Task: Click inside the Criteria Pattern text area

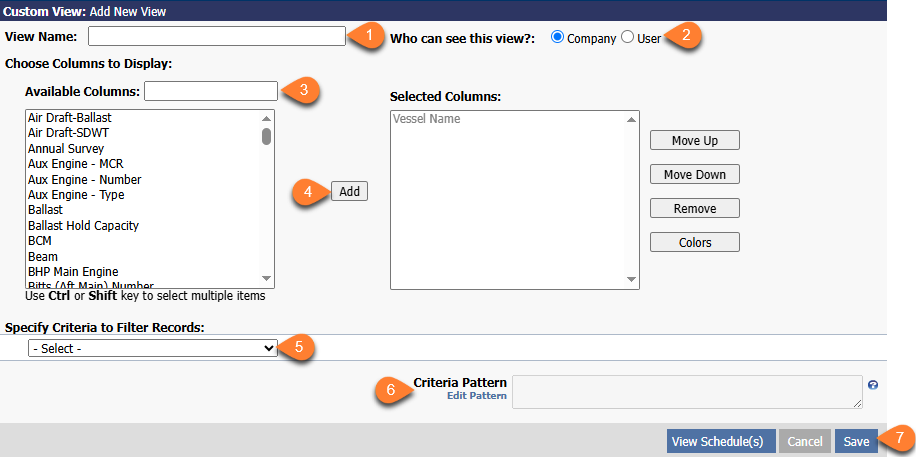Action: (x=686, y=391)
